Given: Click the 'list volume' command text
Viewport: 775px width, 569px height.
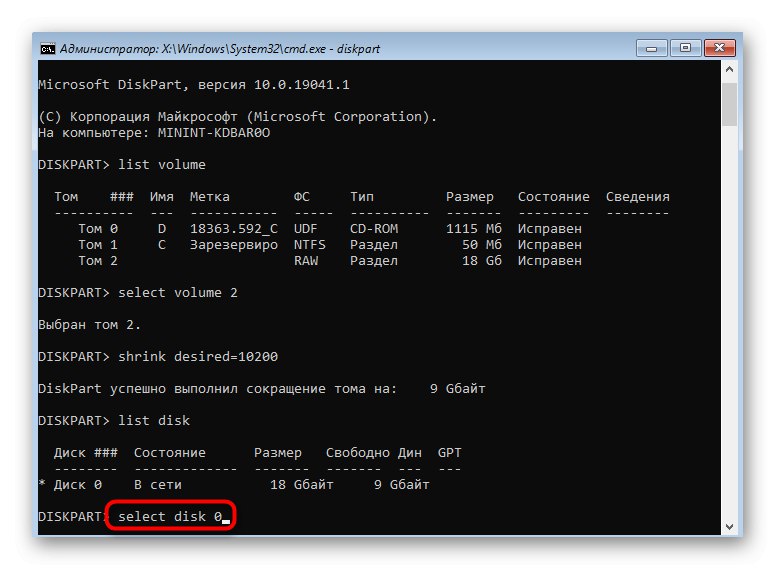Looking at the screenshot, I should point(162,164).
